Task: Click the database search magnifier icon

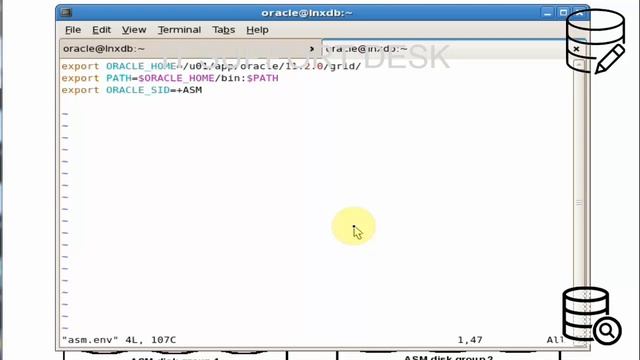Action: (591, 316)
